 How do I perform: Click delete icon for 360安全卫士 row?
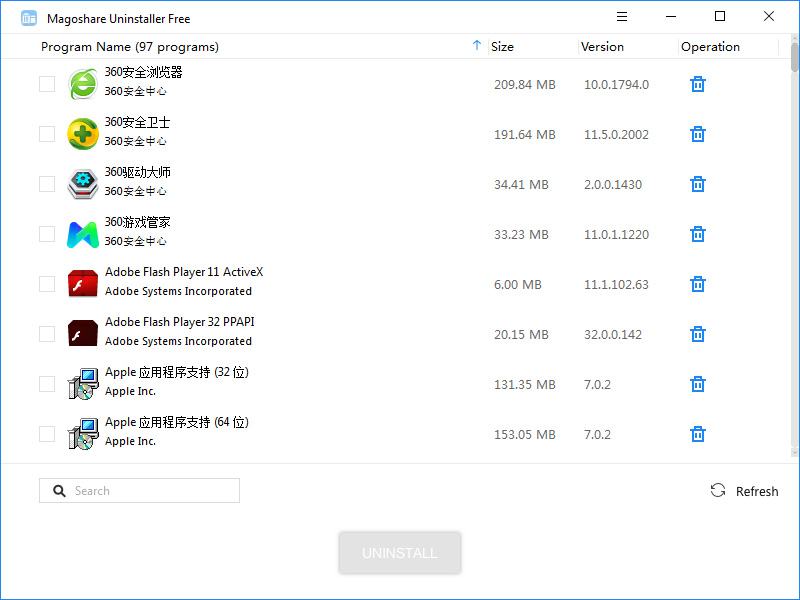698,134
